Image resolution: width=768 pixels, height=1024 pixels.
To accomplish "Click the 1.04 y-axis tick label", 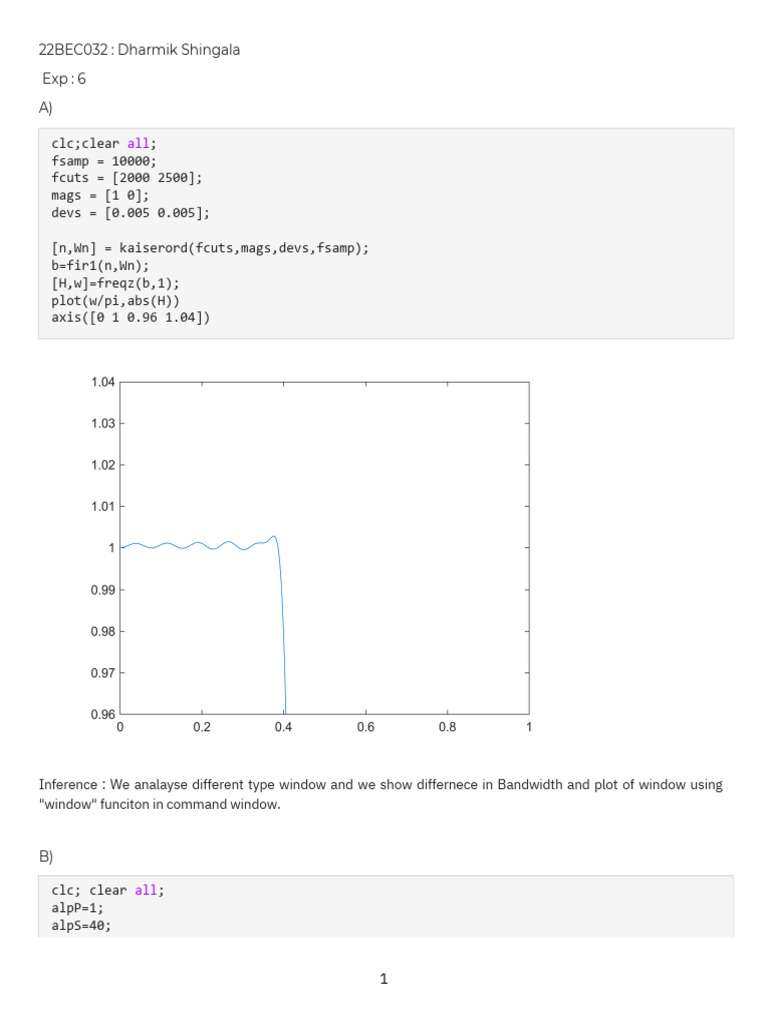I will [x=103, y=382].
